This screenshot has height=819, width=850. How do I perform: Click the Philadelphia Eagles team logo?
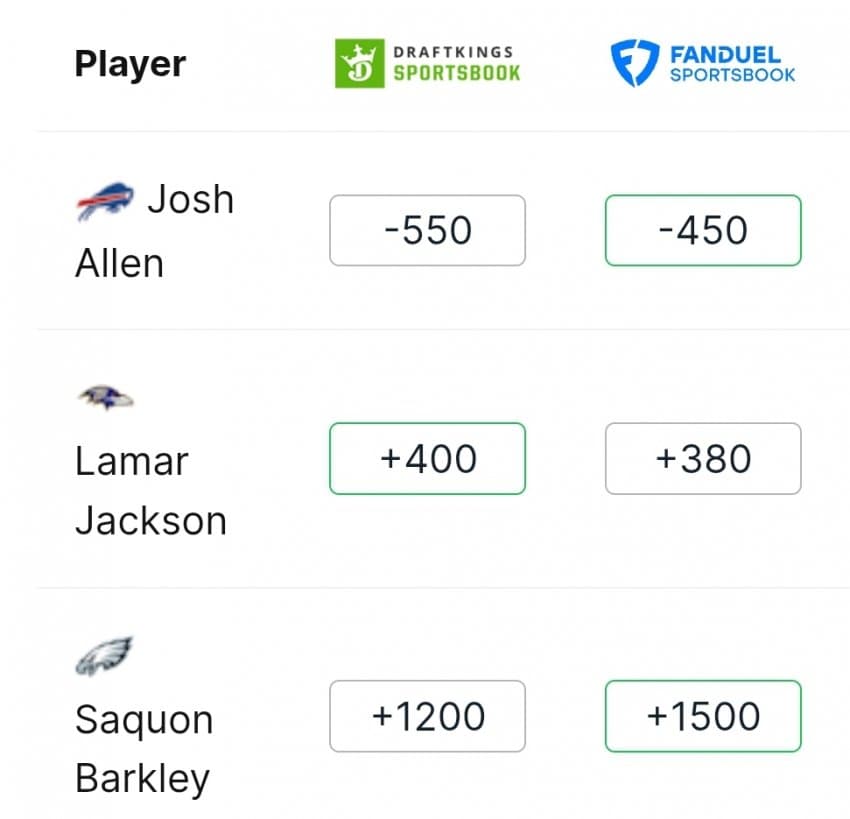pos(105,656)
